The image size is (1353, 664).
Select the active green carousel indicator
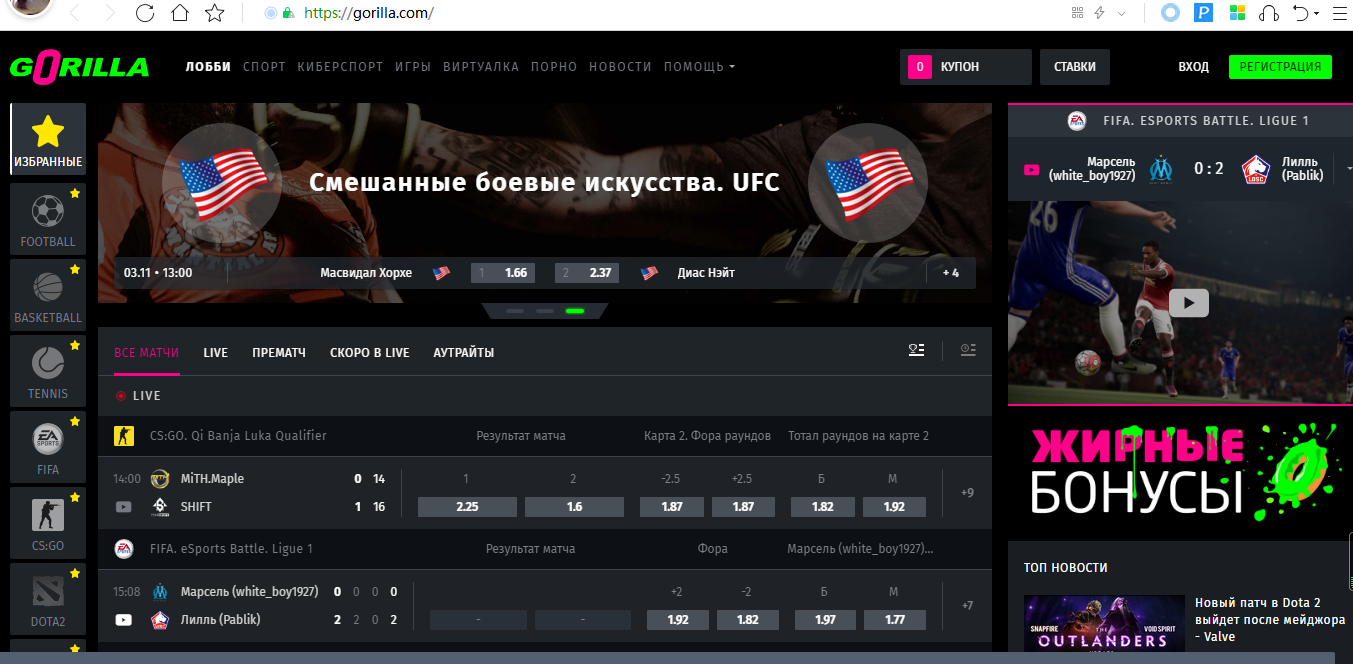[575, 311]
